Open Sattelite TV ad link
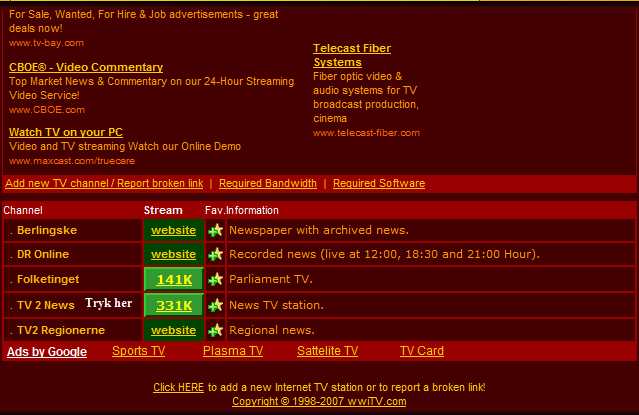The height and width of the screenshot is (415, 639). 327,351
